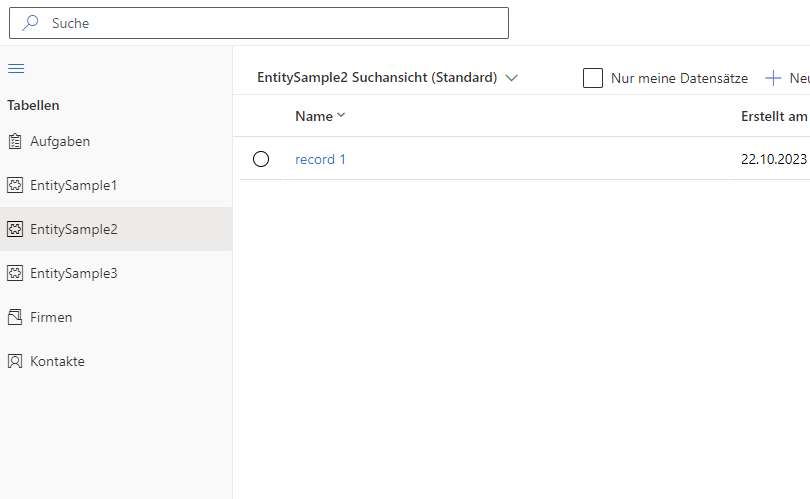Expand the EntitySample2 Suchansicht view chevron
The image size is (810, 499).
coord(511,78)
